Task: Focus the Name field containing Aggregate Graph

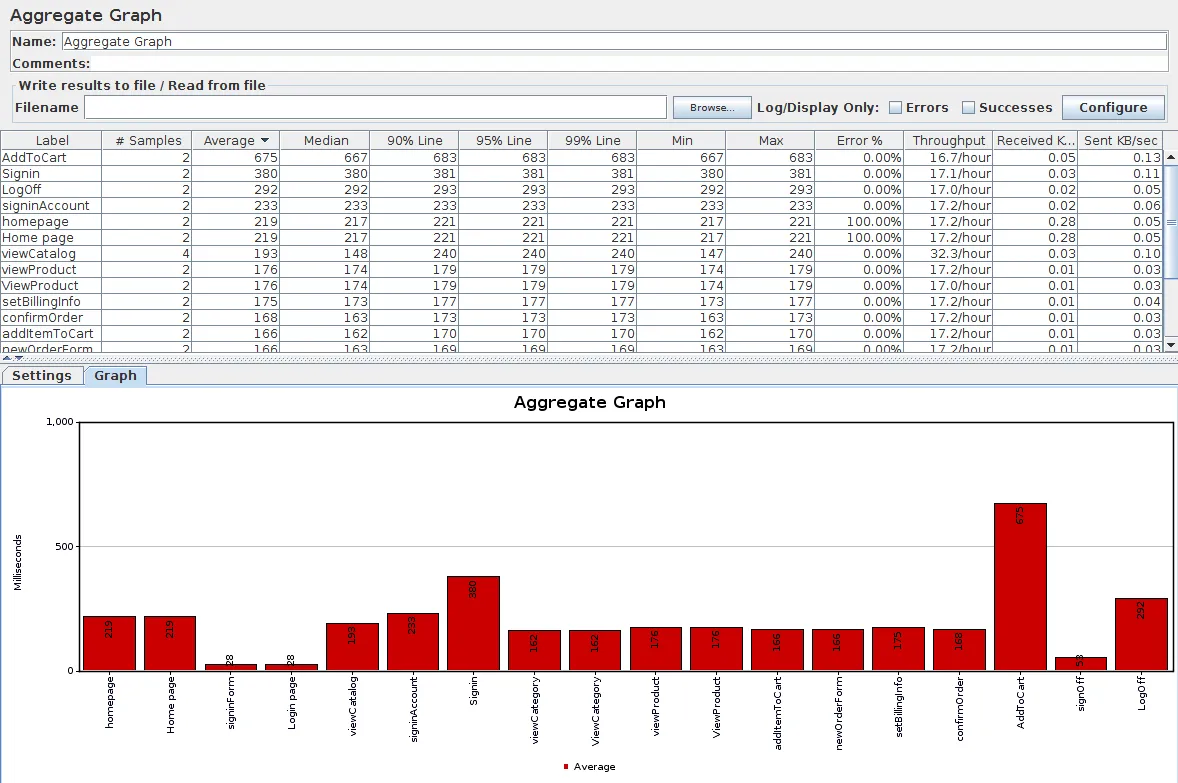Action: 613,42
